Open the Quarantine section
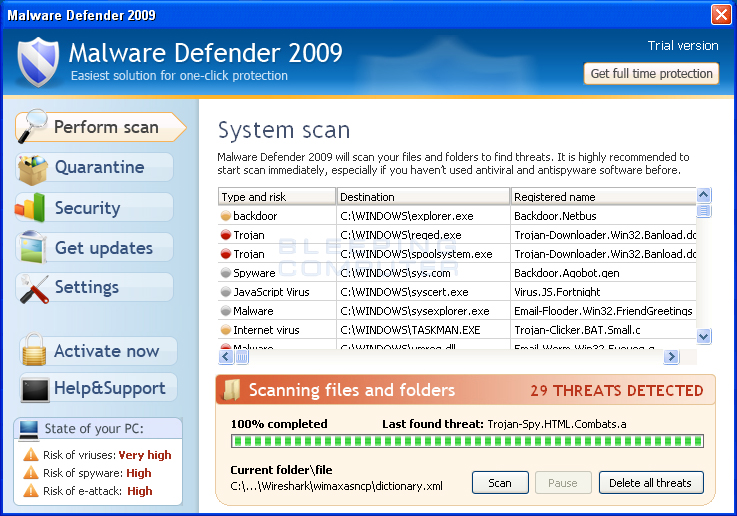Screen dimensions: 737x516 (95, 167)
